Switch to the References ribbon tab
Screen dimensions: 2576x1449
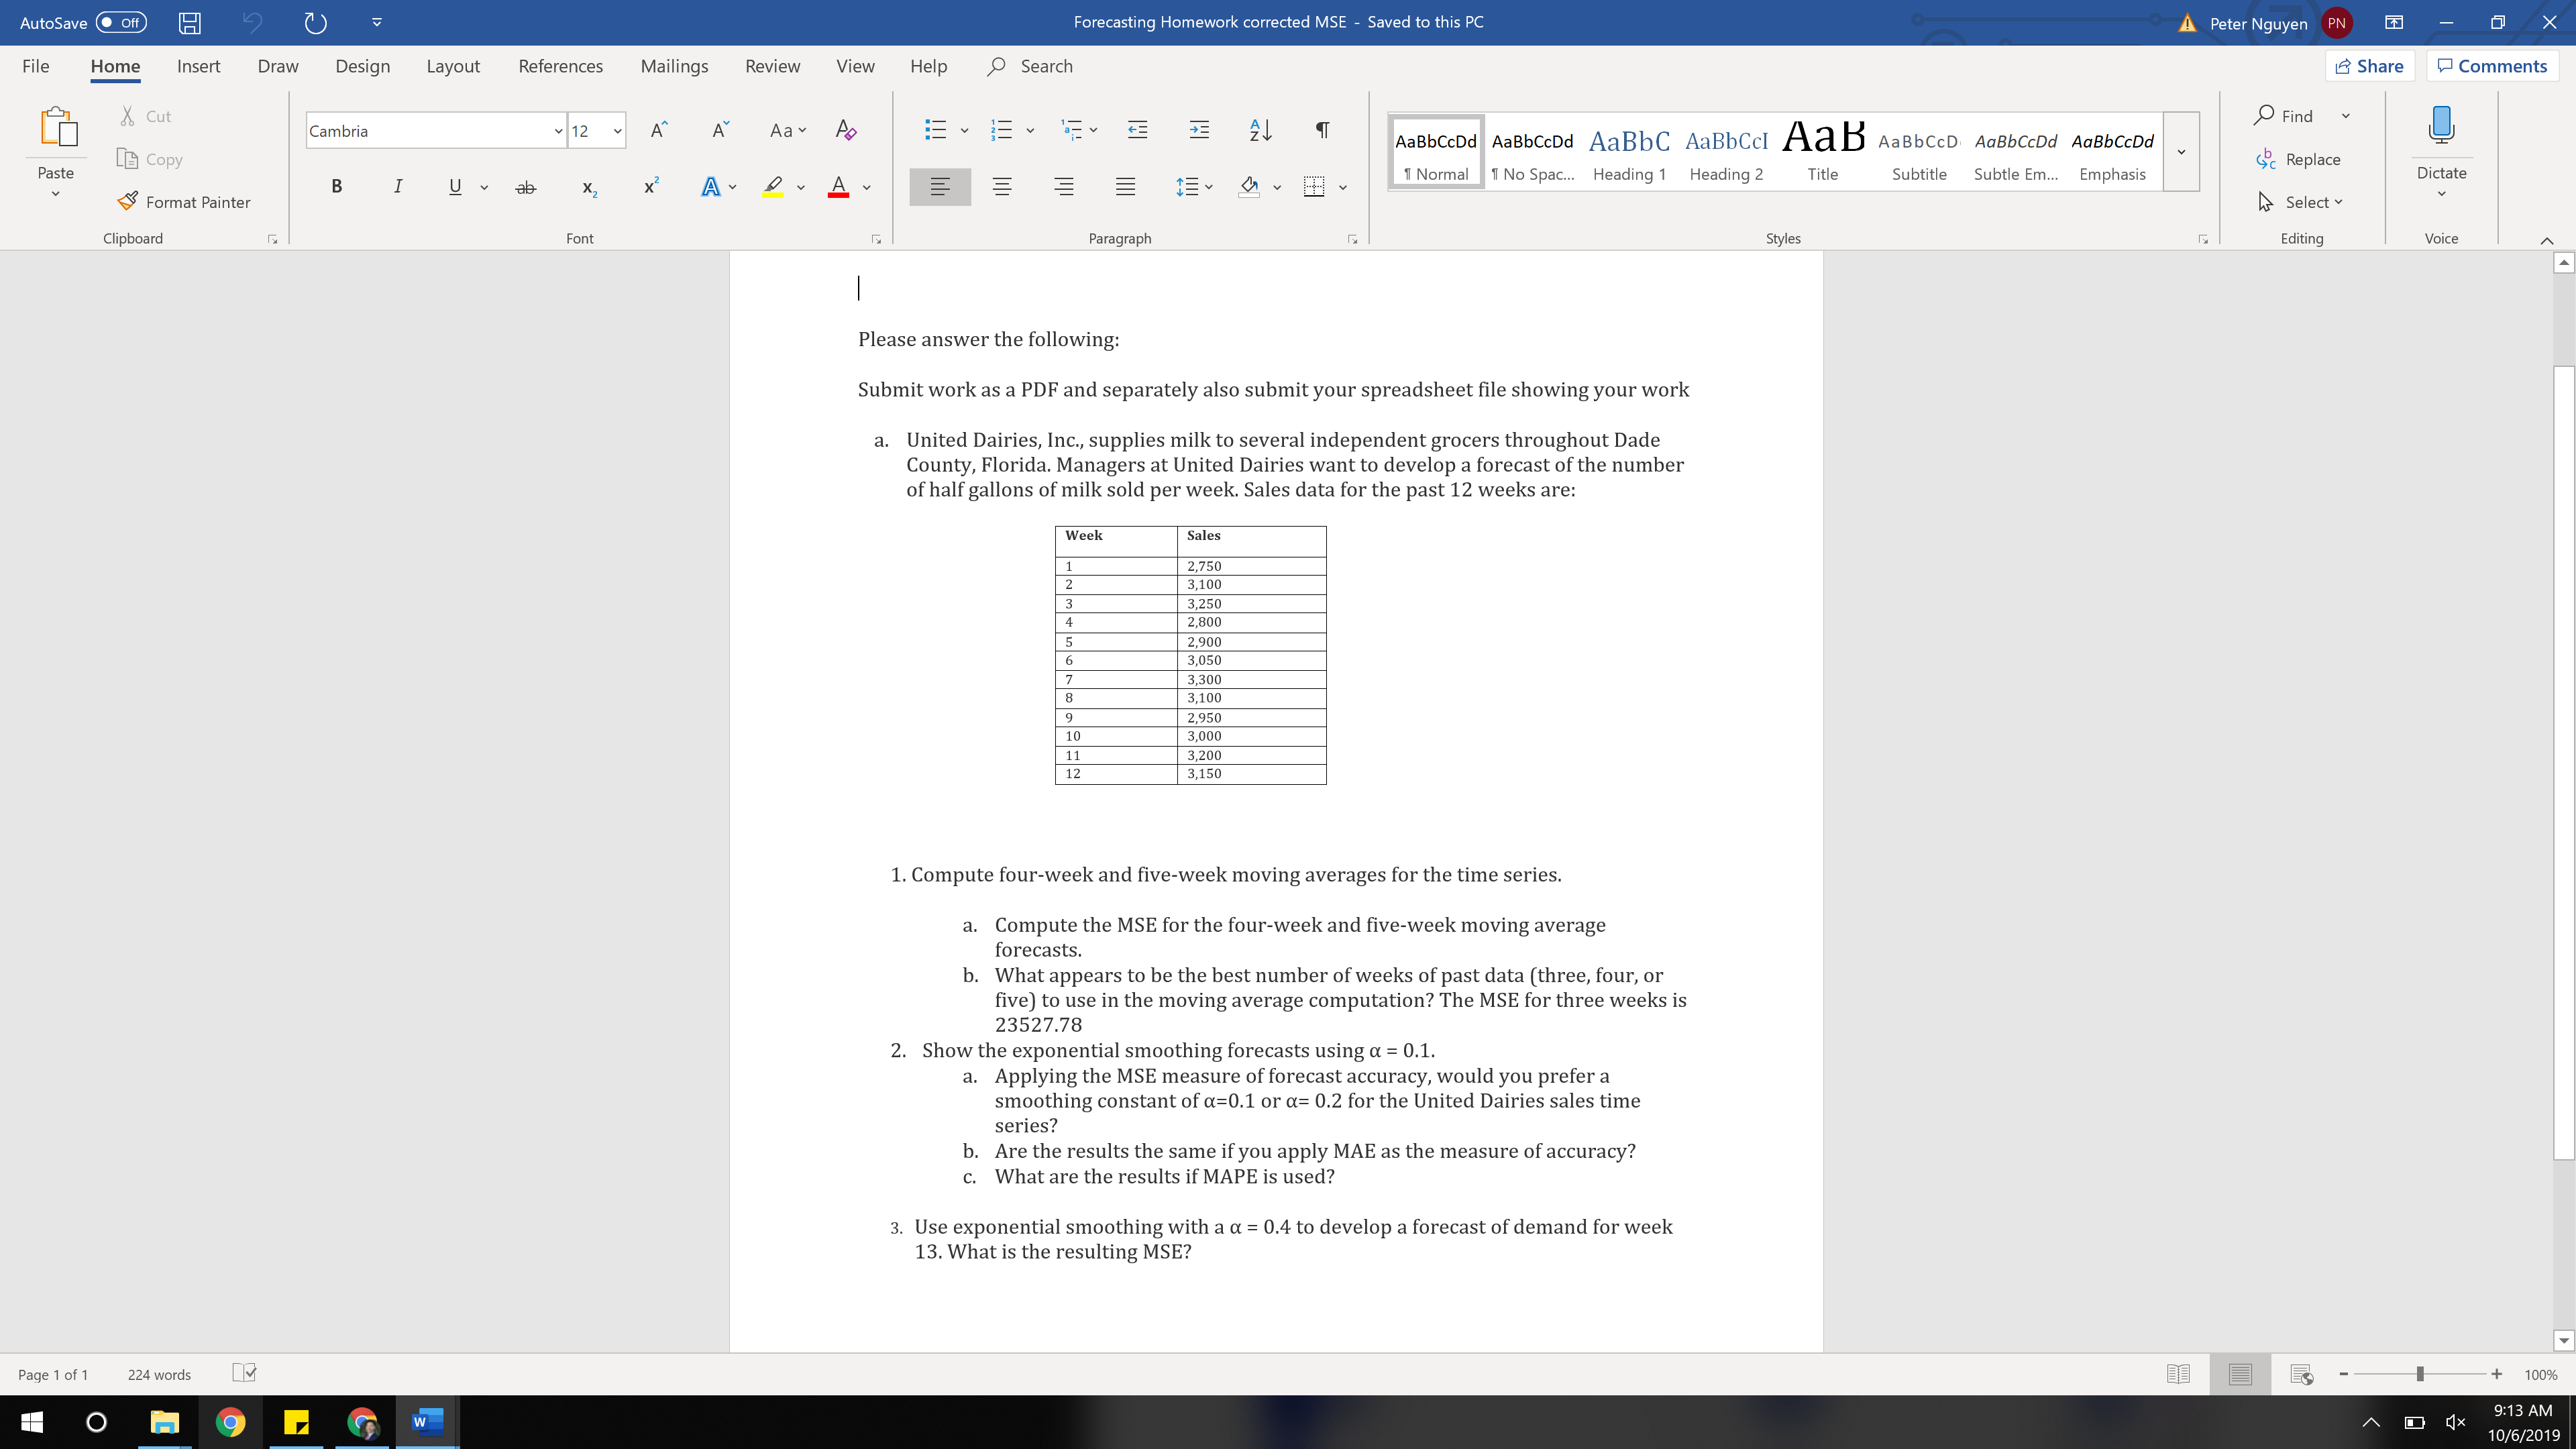tap(560, 65)
